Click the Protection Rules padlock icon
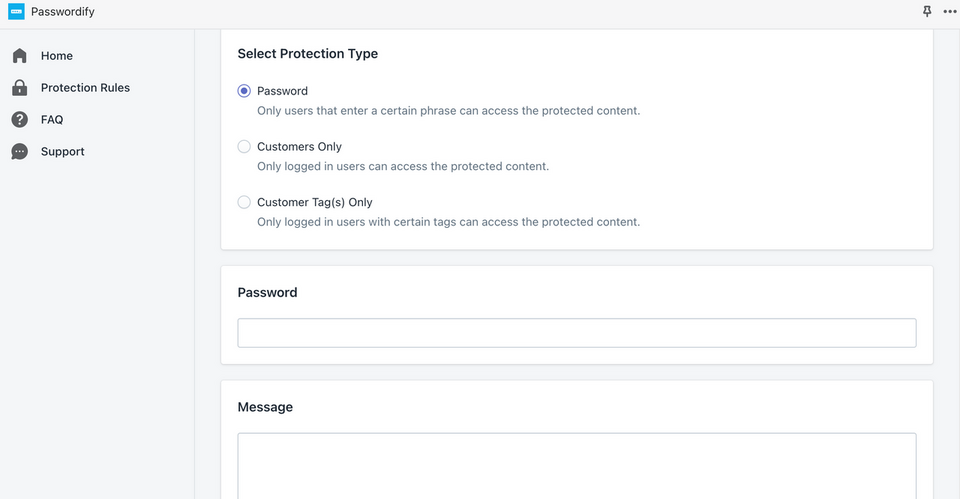Viewport: 960px width, 499px height. pos(20,88)
